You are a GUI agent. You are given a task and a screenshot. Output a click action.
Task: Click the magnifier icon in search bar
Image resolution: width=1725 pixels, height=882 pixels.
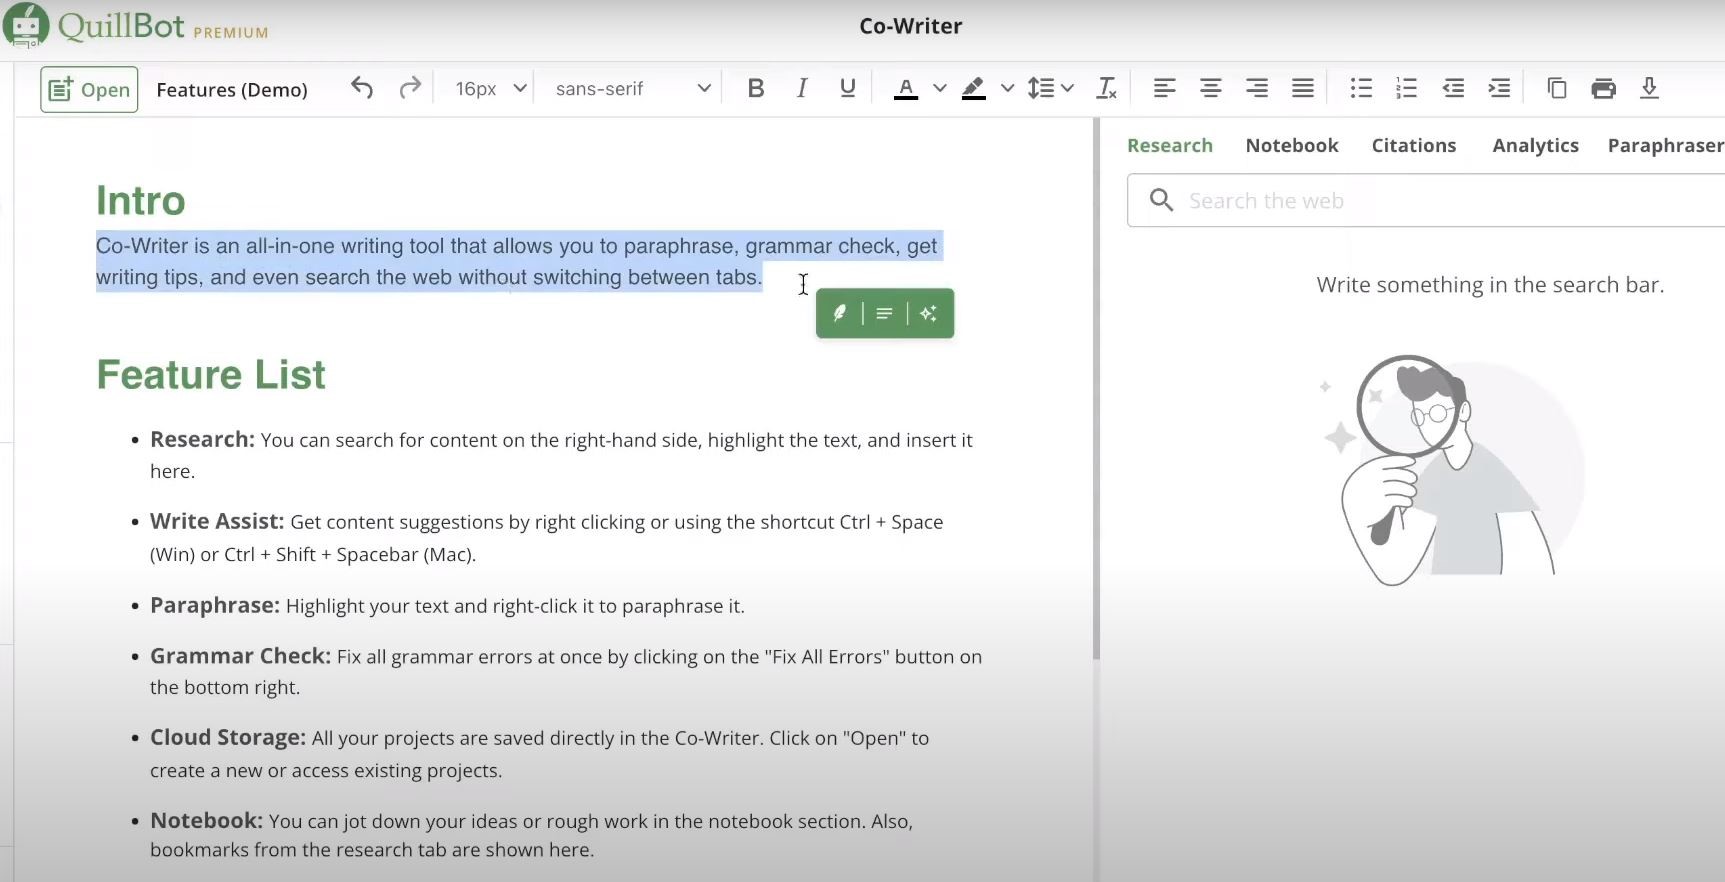(x=1161, y=201)
